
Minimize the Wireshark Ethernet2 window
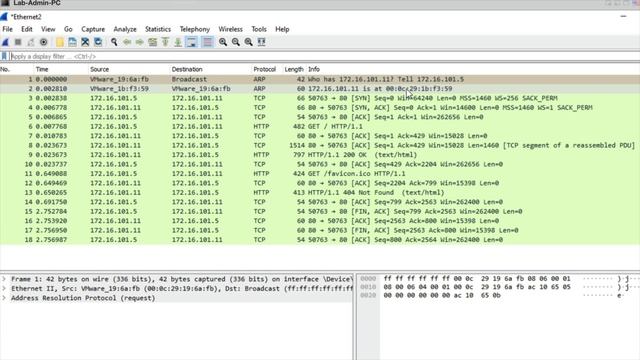pos(623,16)
